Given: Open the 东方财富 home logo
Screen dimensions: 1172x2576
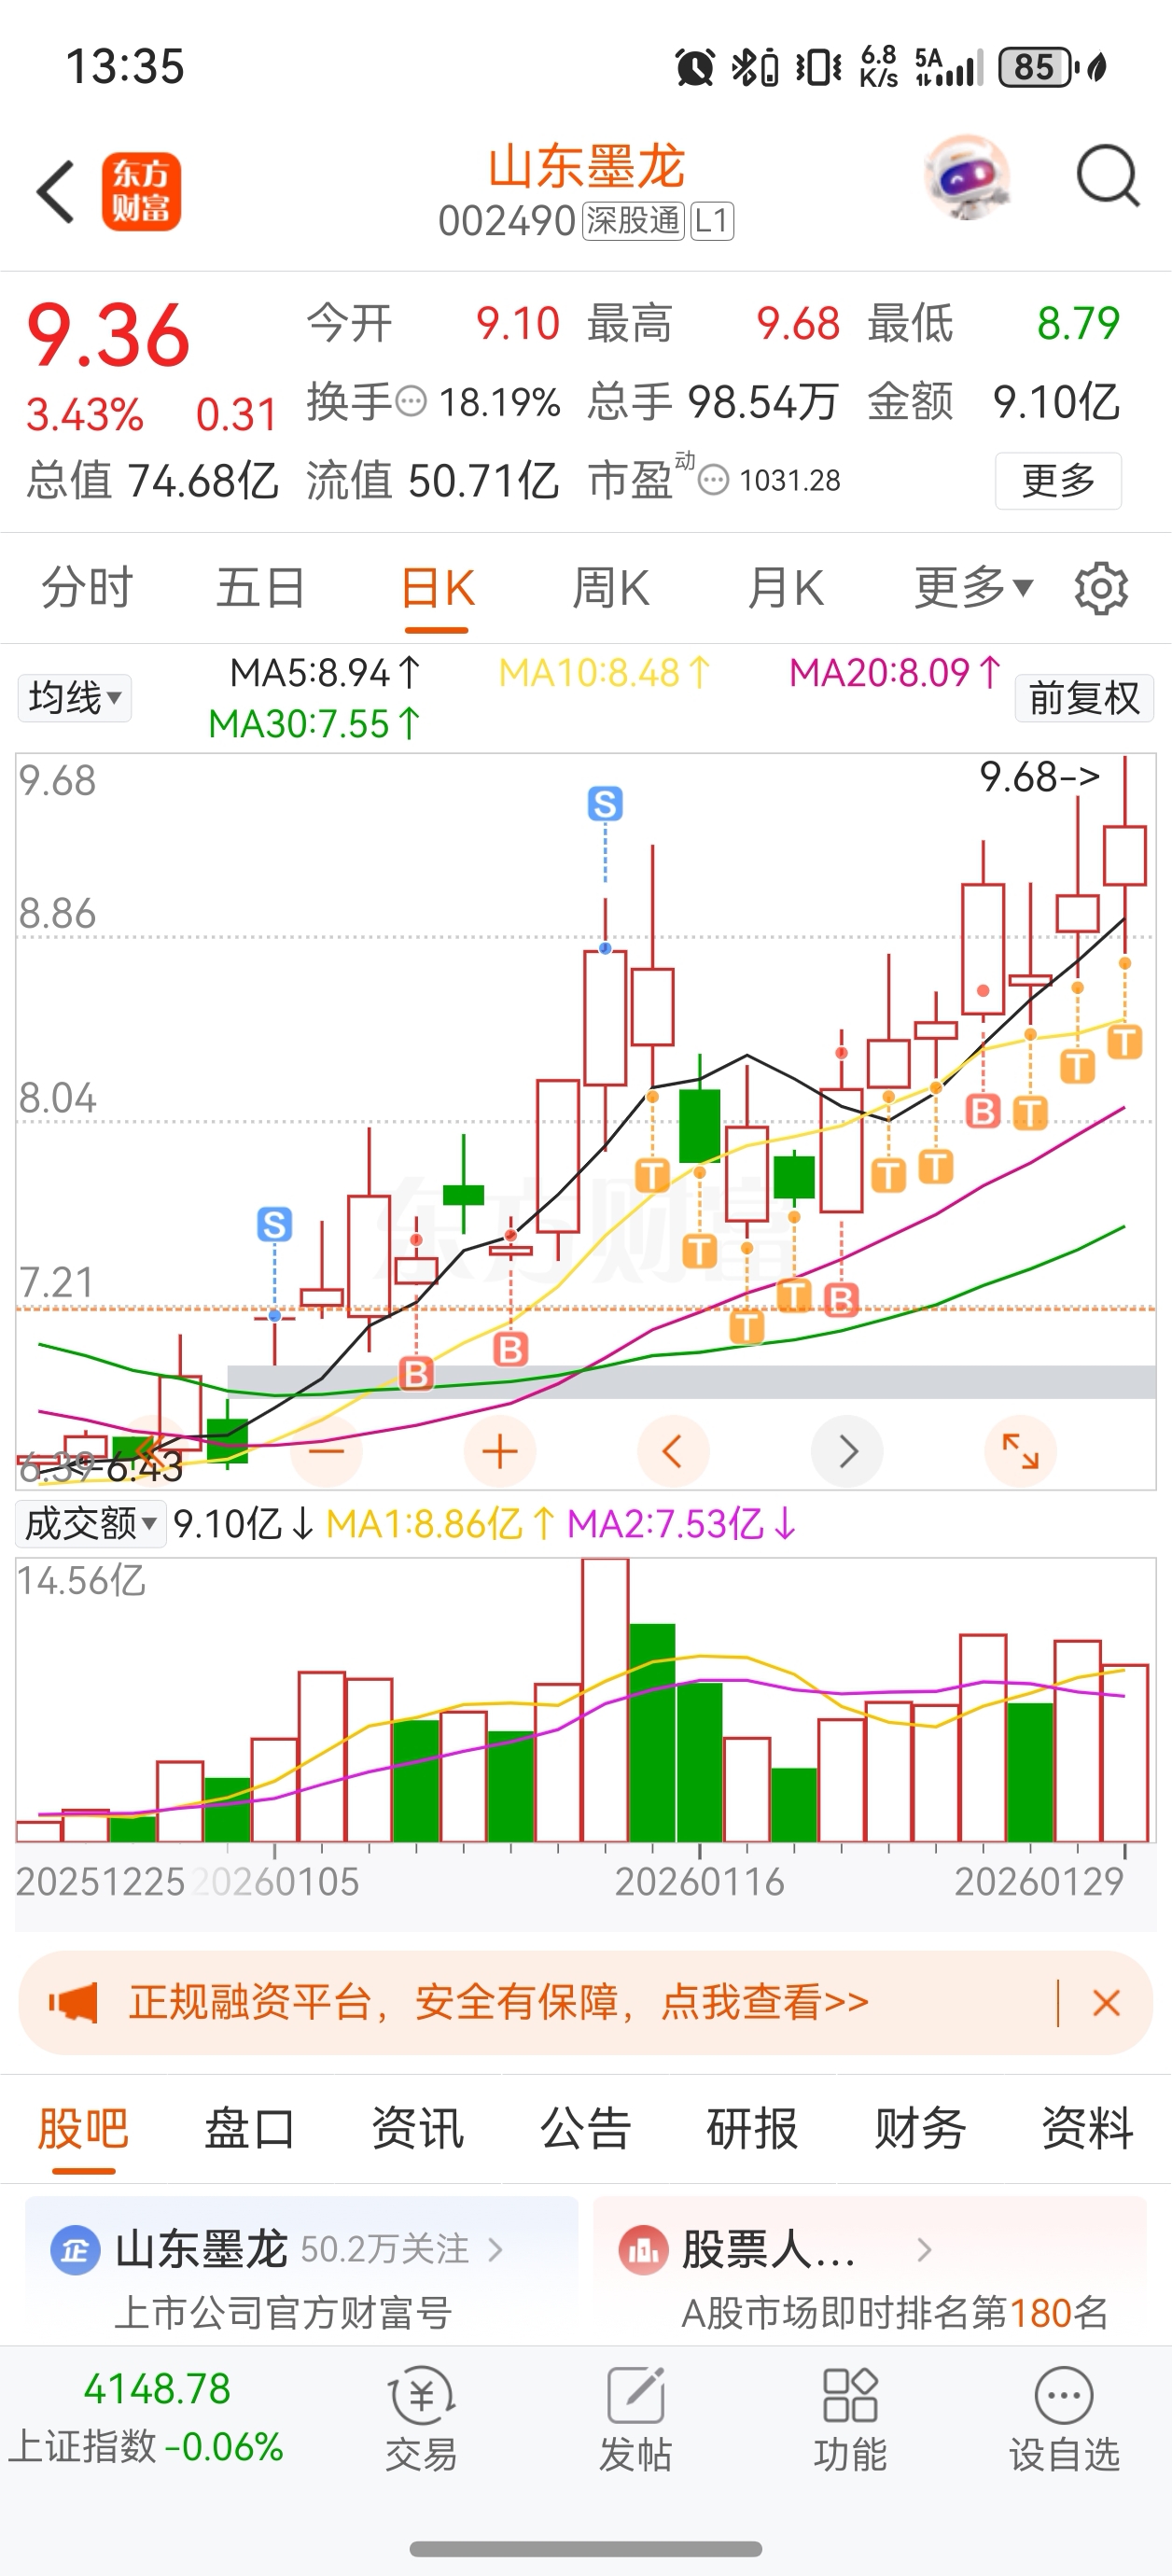Looking at the screenshot, I should pyautogui.click(x=141, y=191).
